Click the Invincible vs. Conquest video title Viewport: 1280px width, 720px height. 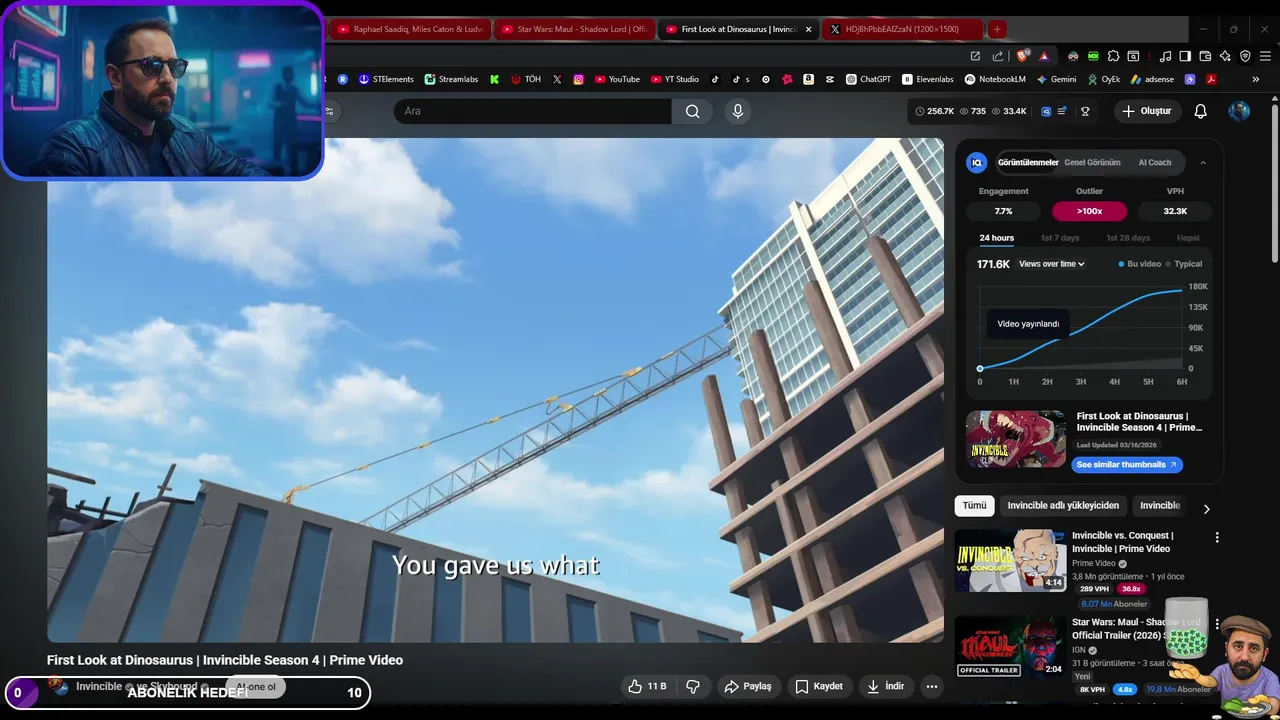(x=1122, y=541)
